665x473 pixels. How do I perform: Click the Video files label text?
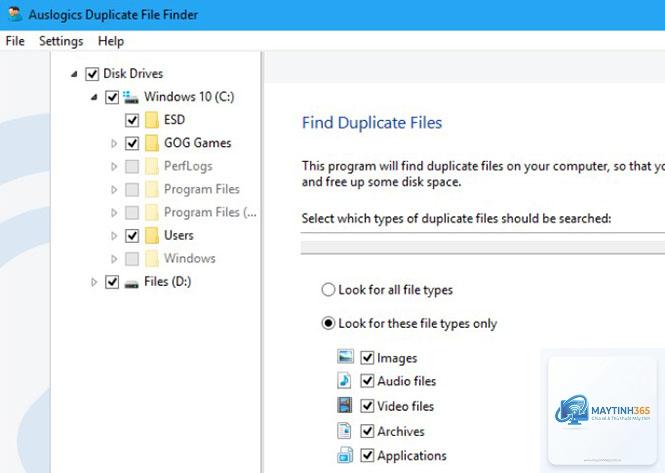405,406
